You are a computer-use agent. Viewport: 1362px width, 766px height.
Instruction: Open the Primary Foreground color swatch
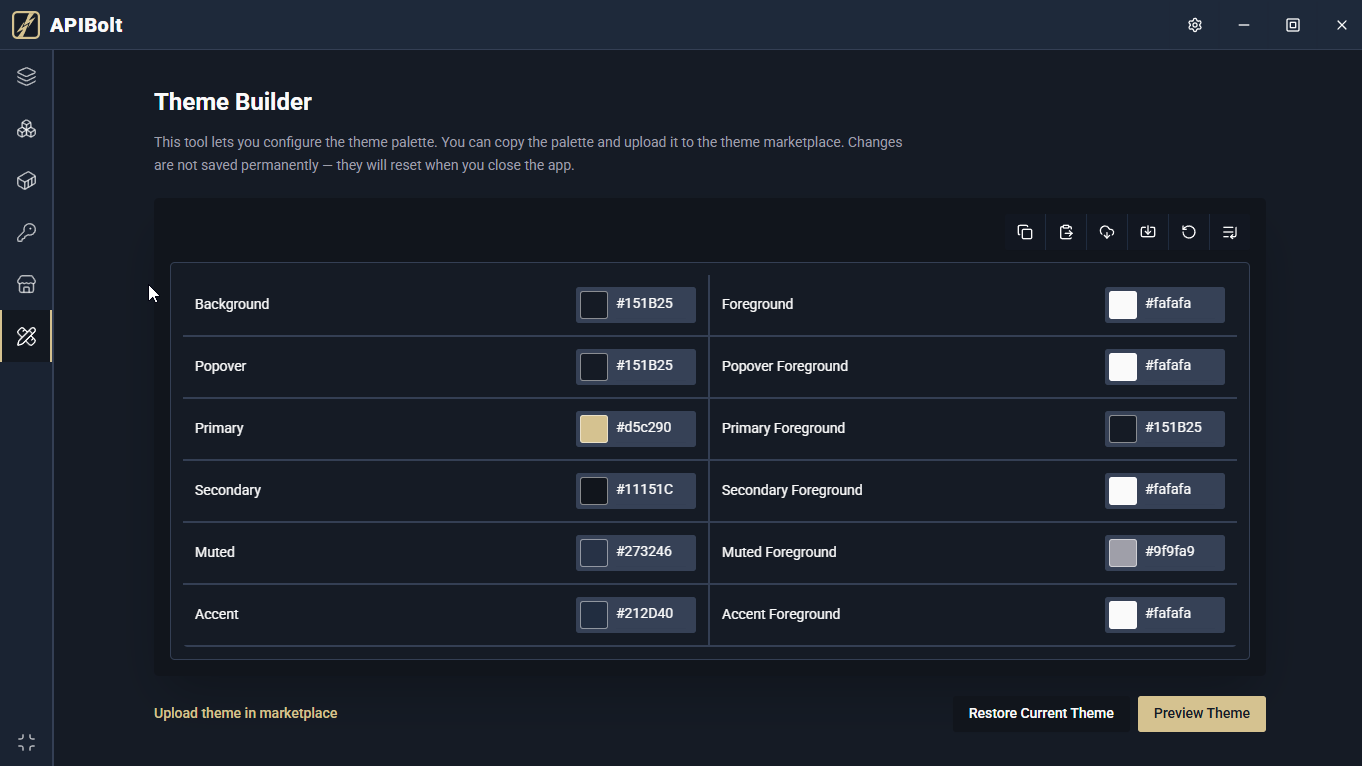[1123, 429]
